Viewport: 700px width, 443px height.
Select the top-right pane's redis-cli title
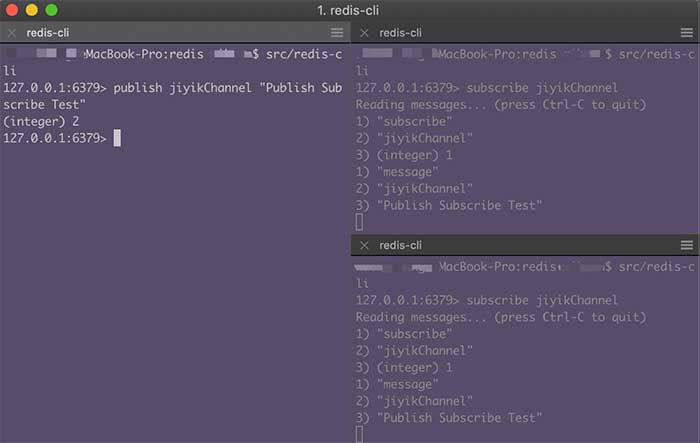400,33
